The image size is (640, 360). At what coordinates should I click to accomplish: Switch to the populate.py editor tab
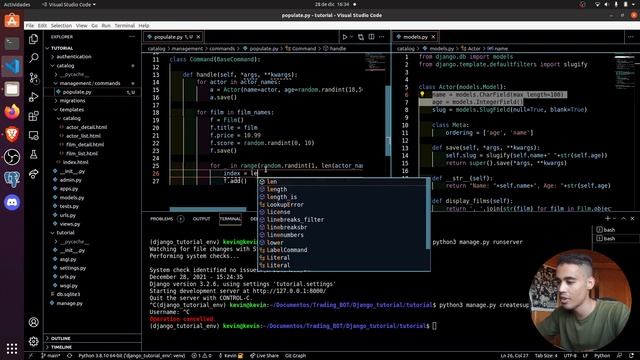173,37
